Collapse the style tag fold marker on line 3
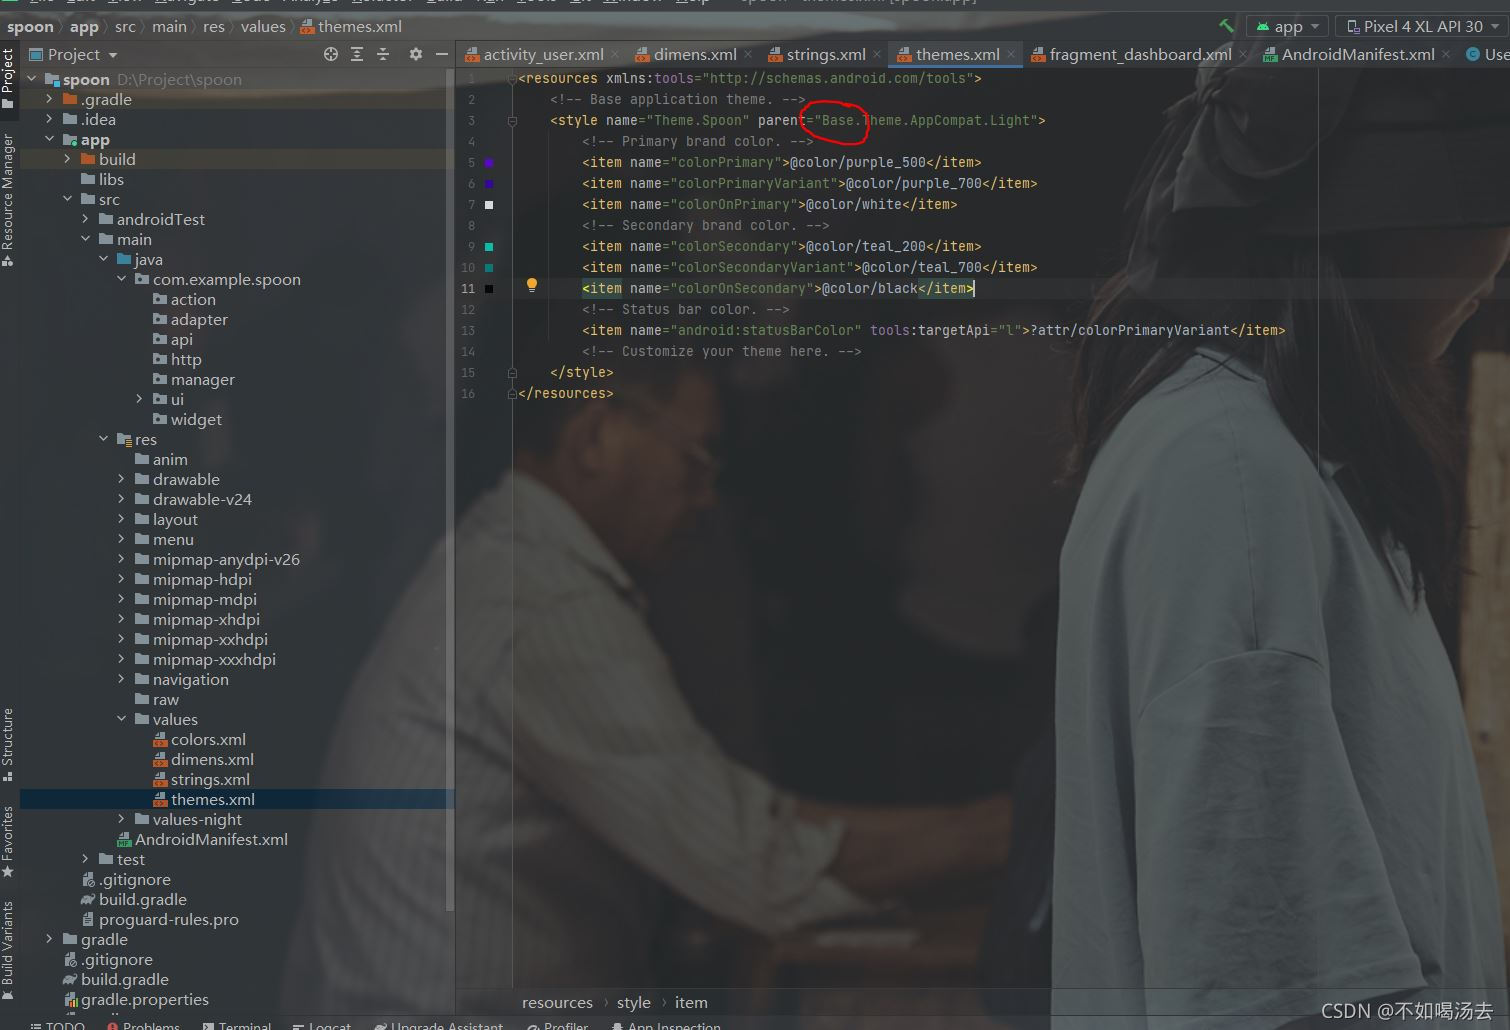This screenshot has height=1030, width=1510. pyautogui.click(x=512, y=120)
